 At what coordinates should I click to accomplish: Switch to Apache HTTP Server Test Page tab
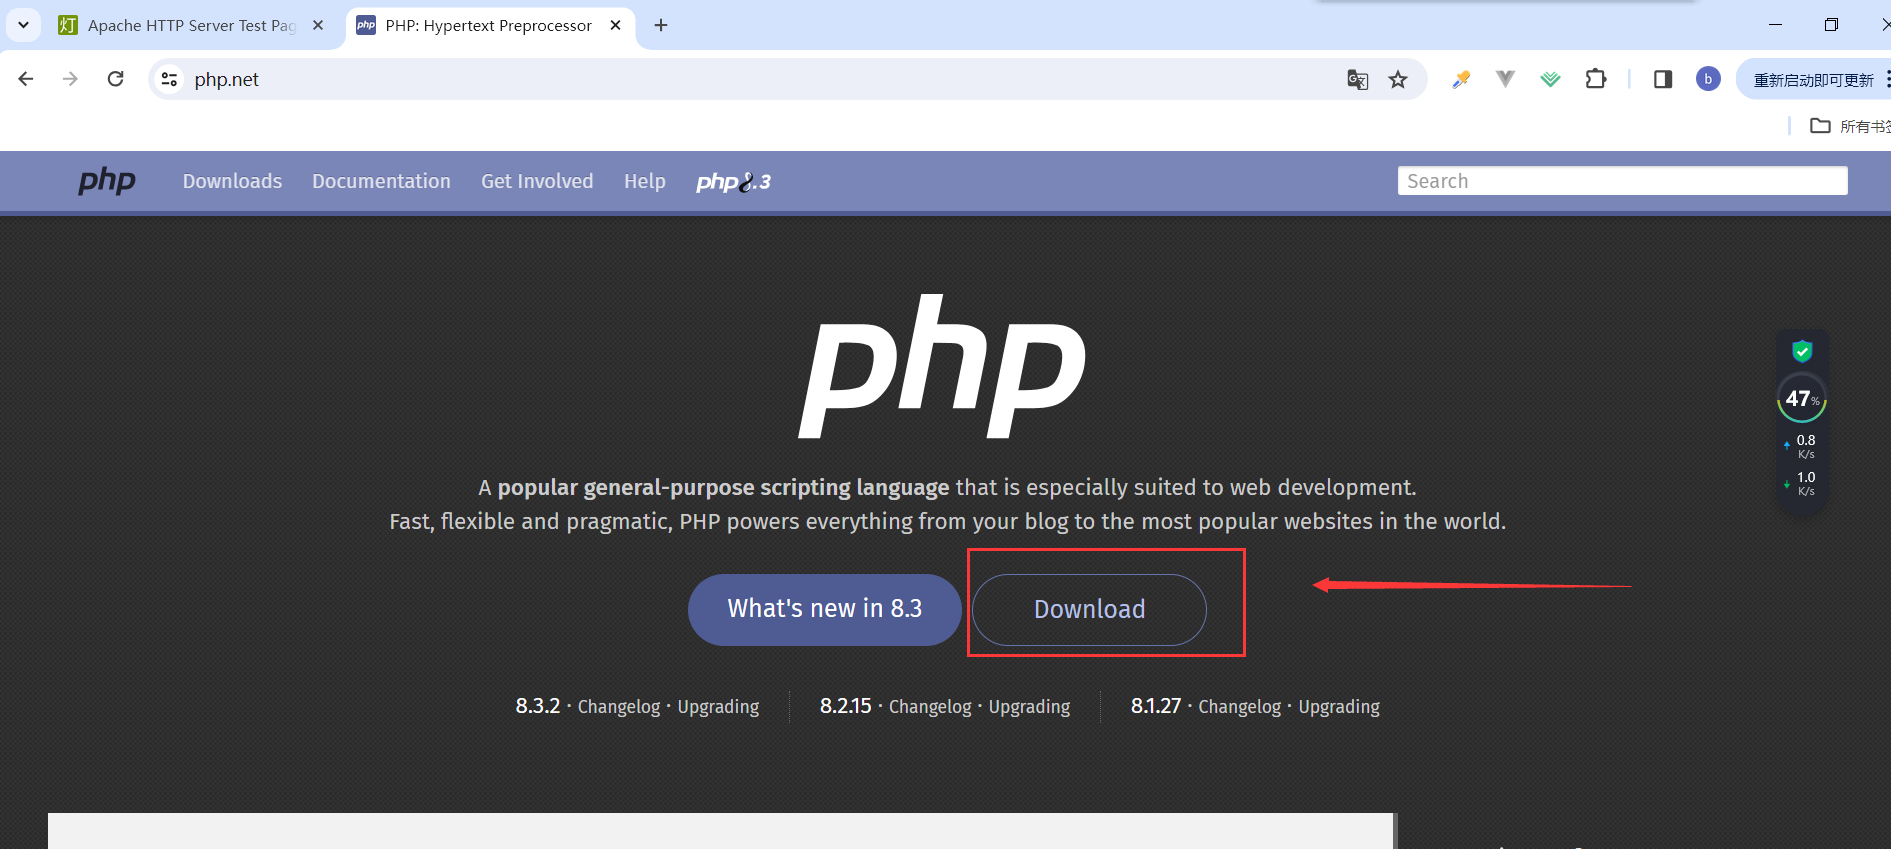(x=190, y=25)
